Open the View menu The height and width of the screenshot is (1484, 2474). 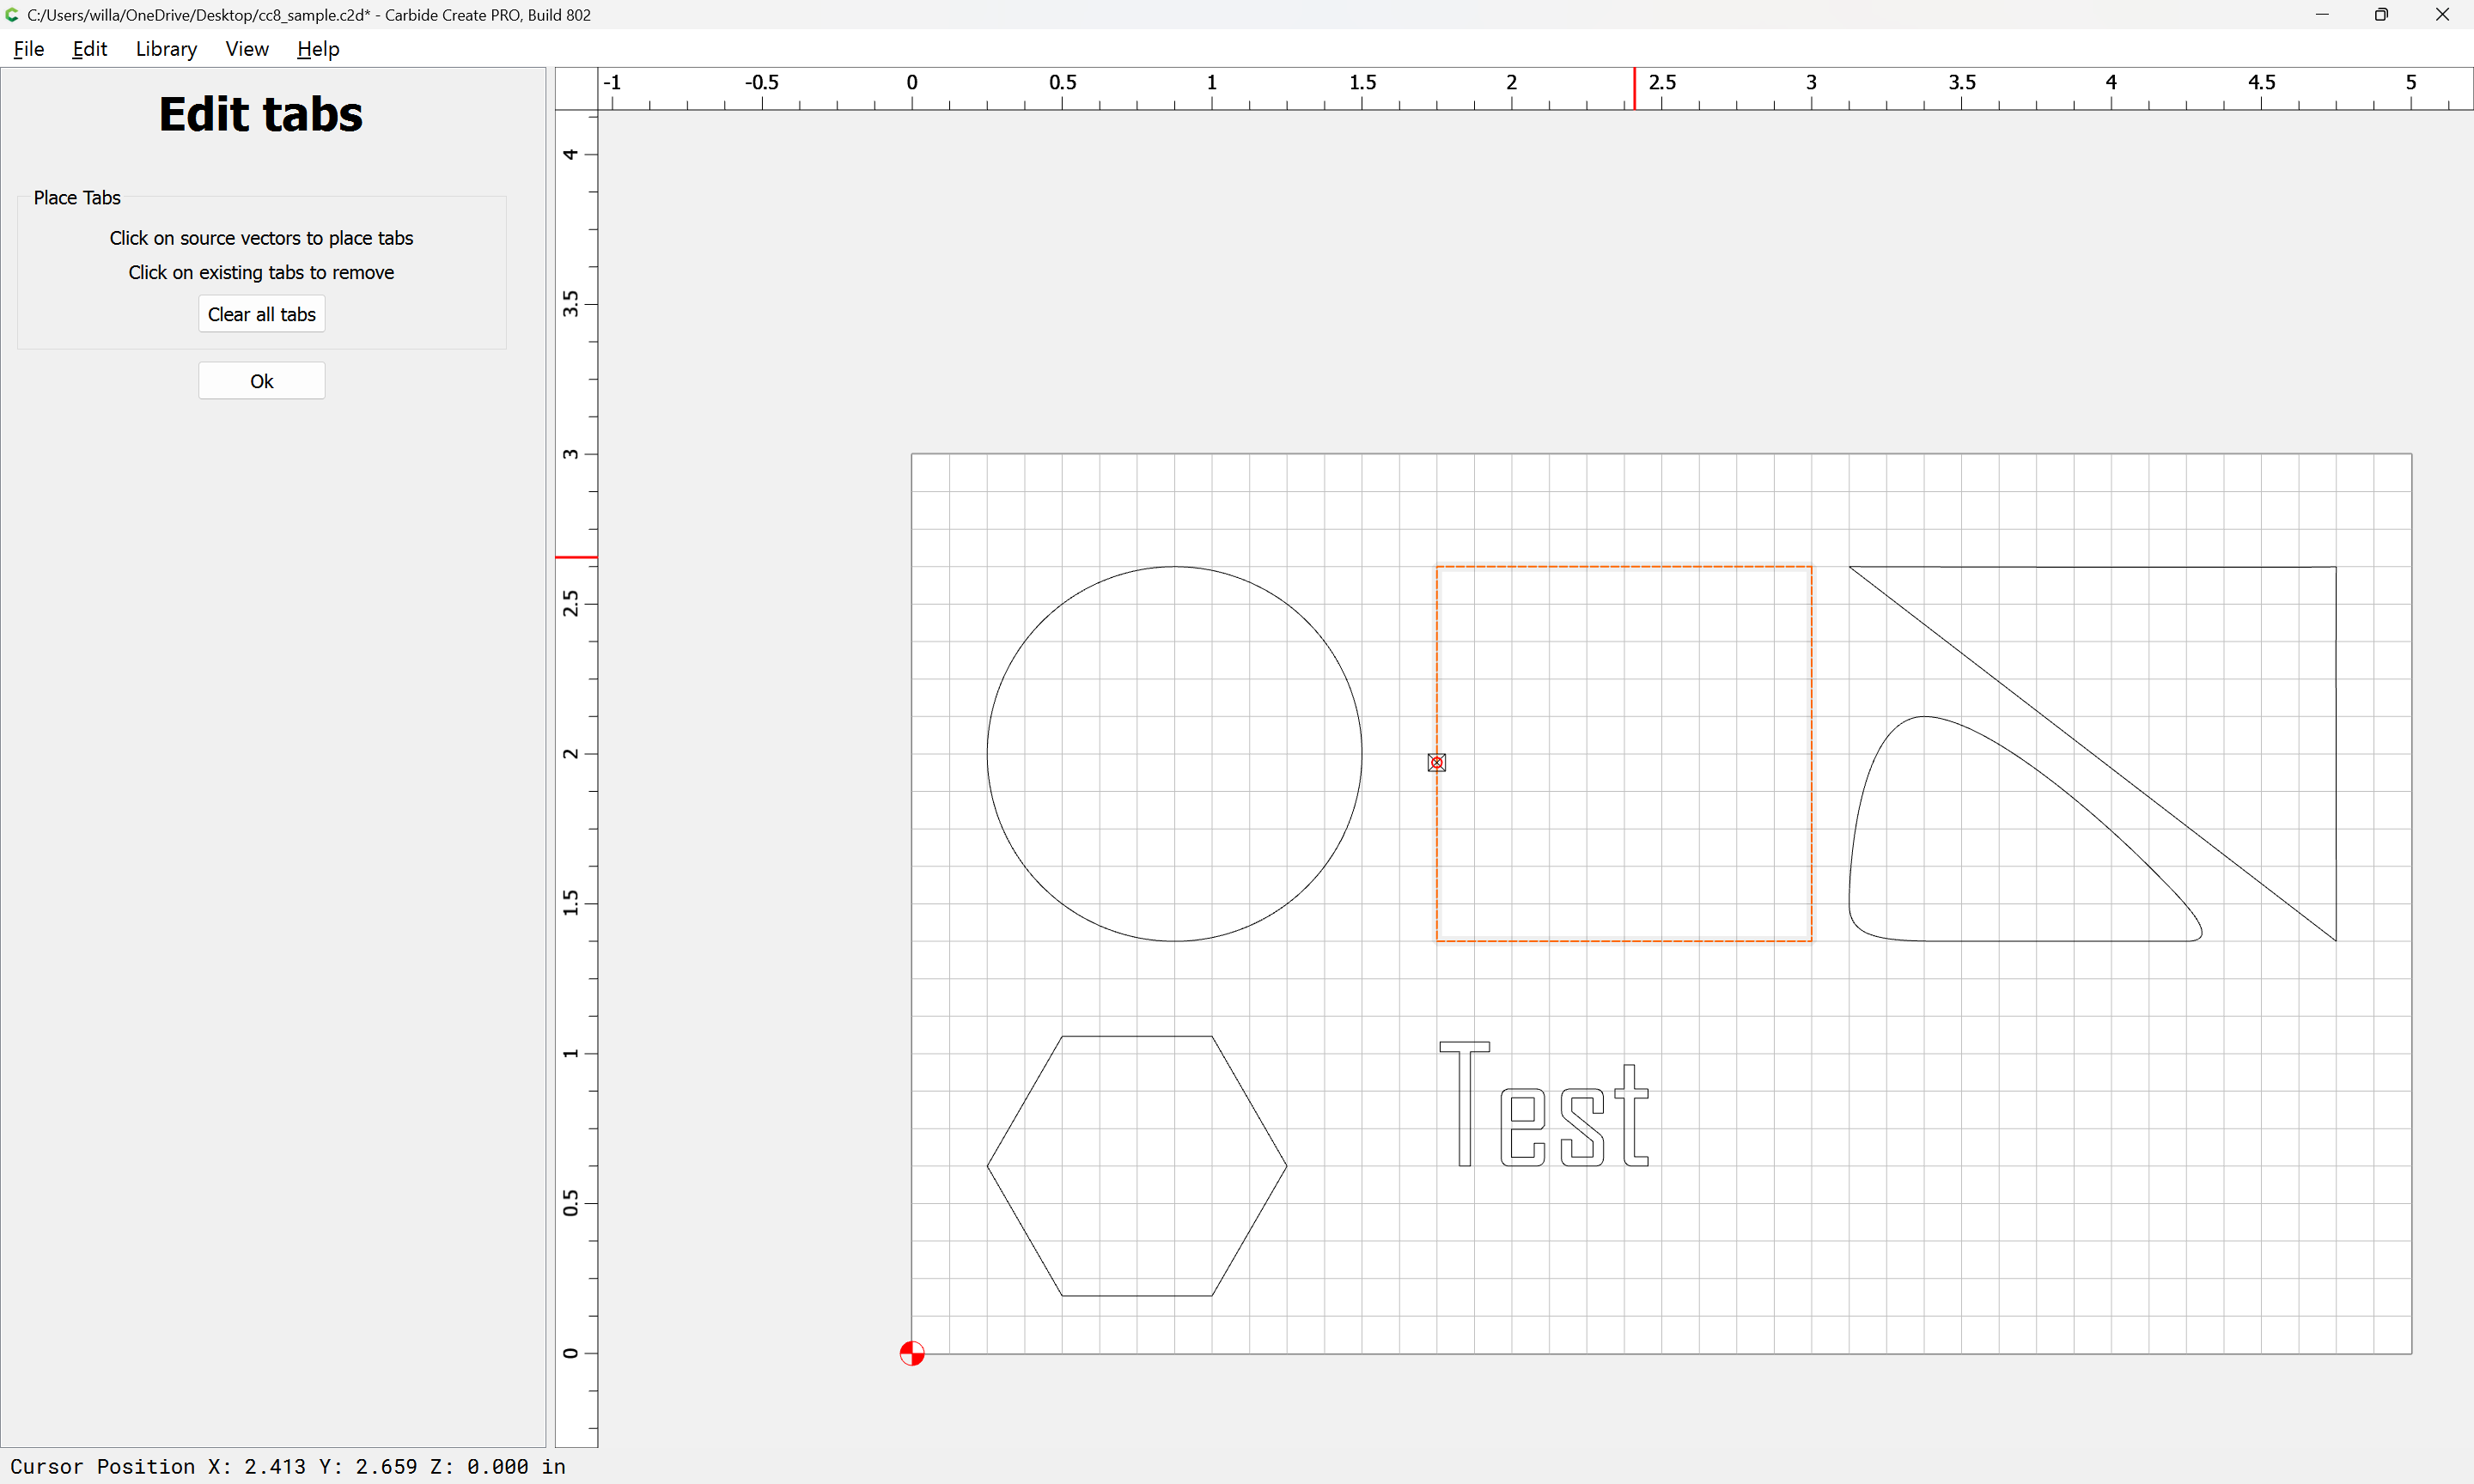pos(247,49)
